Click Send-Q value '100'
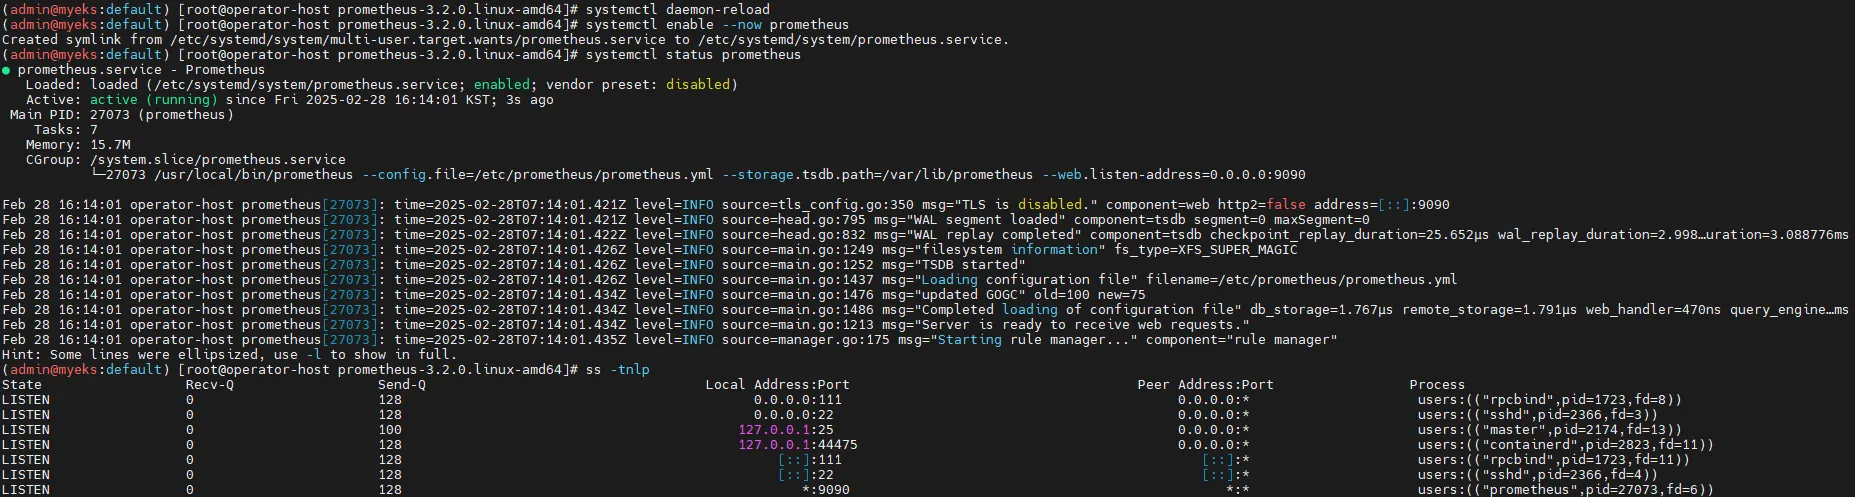Screen dimensions: 1855x497 pyautogui.click(x=390, y=429)
